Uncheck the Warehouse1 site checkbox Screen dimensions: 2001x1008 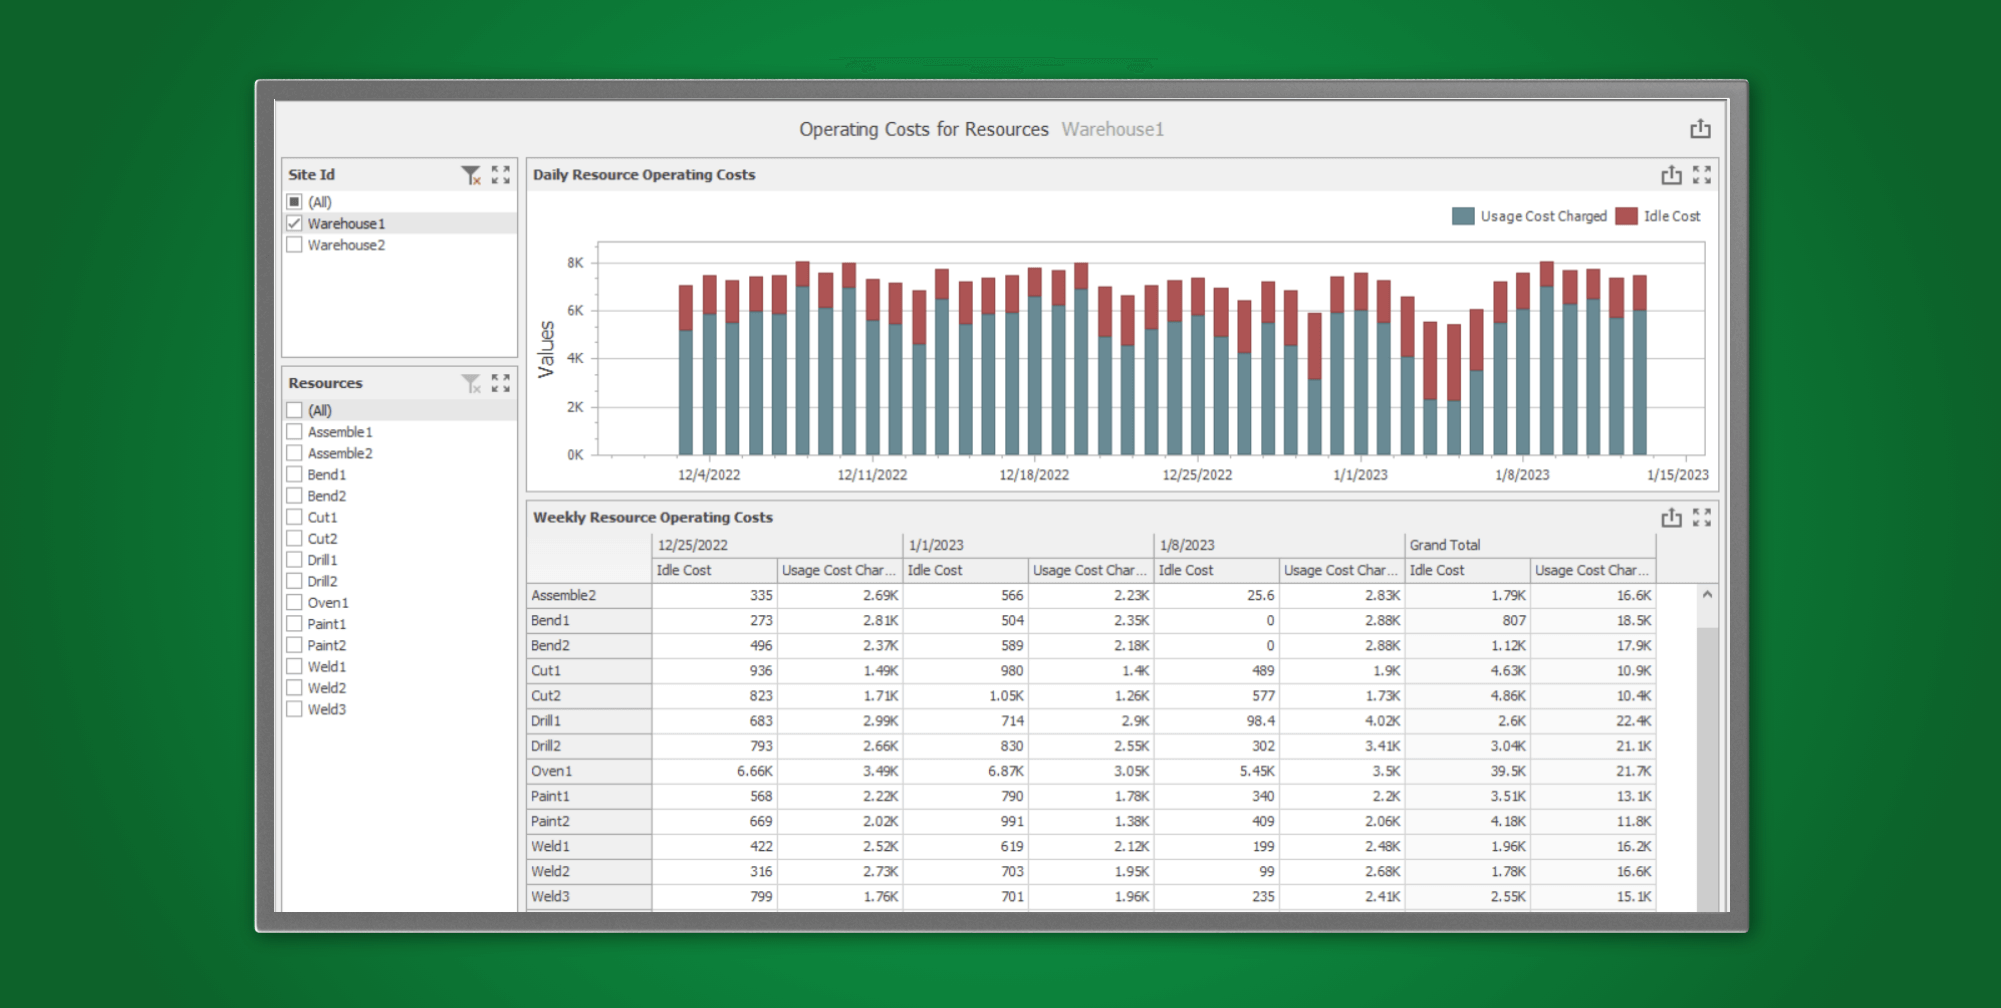click(295, 223)
